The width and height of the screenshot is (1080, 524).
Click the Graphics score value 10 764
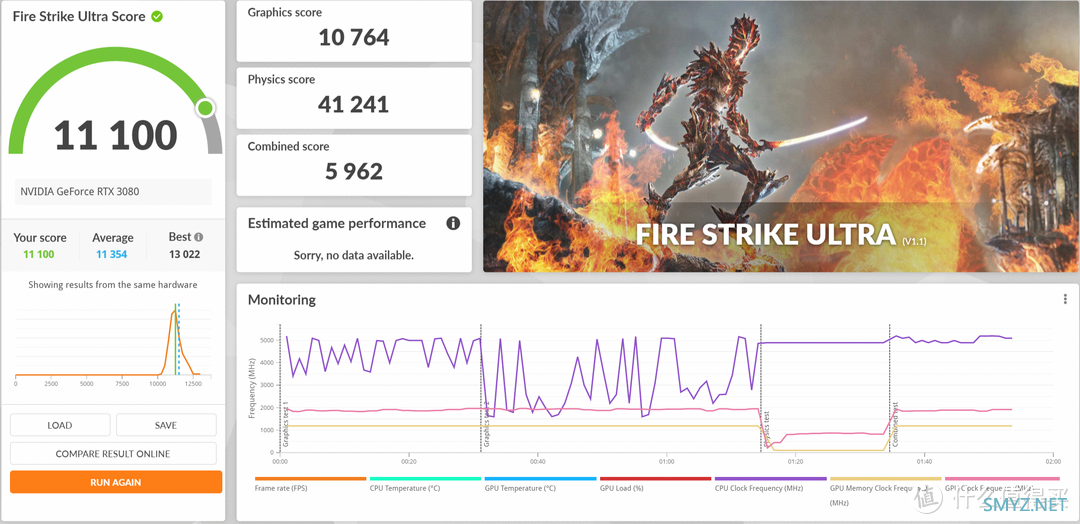(x=354, y=37)
